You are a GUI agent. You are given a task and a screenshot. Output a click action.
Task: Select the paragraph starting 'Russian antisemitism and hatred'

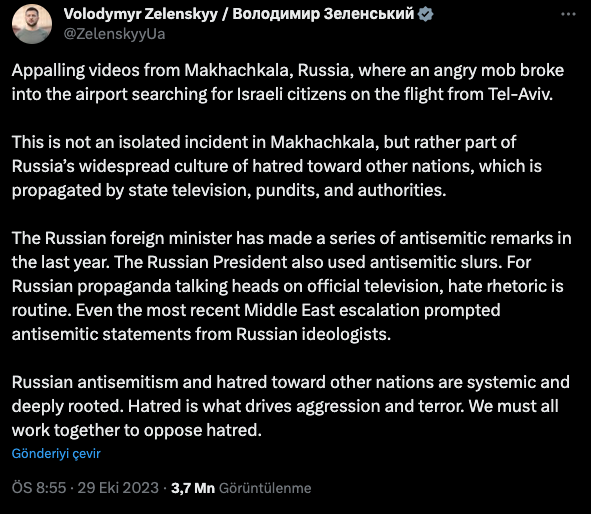(x=291, y=406)
